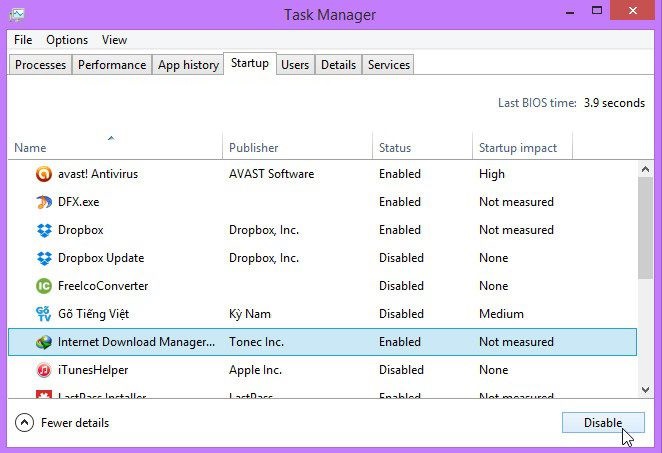Sort by the Startup impact column header
The height and width of the screenshot is (453, 662).
(x=522, y=146)
